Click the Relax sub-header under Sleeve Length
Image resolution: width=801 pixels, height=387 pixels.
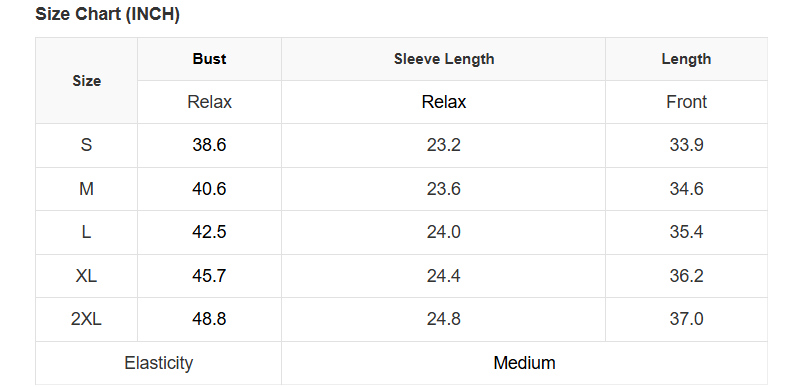point(443,102)
